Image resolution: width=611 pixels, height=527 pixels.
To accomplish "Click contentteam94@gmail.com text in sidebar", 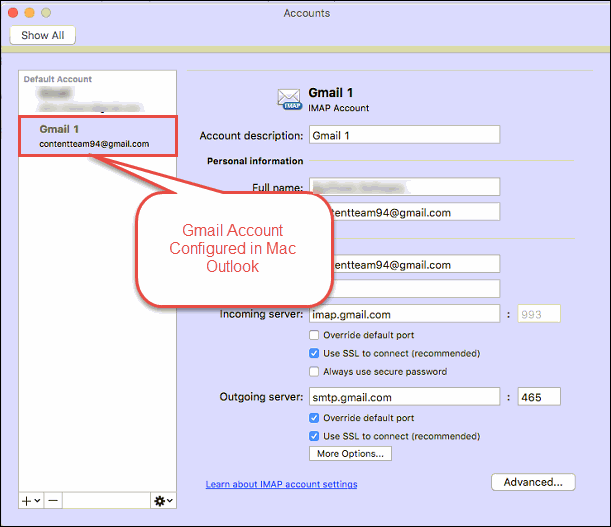I will (94, 144).
